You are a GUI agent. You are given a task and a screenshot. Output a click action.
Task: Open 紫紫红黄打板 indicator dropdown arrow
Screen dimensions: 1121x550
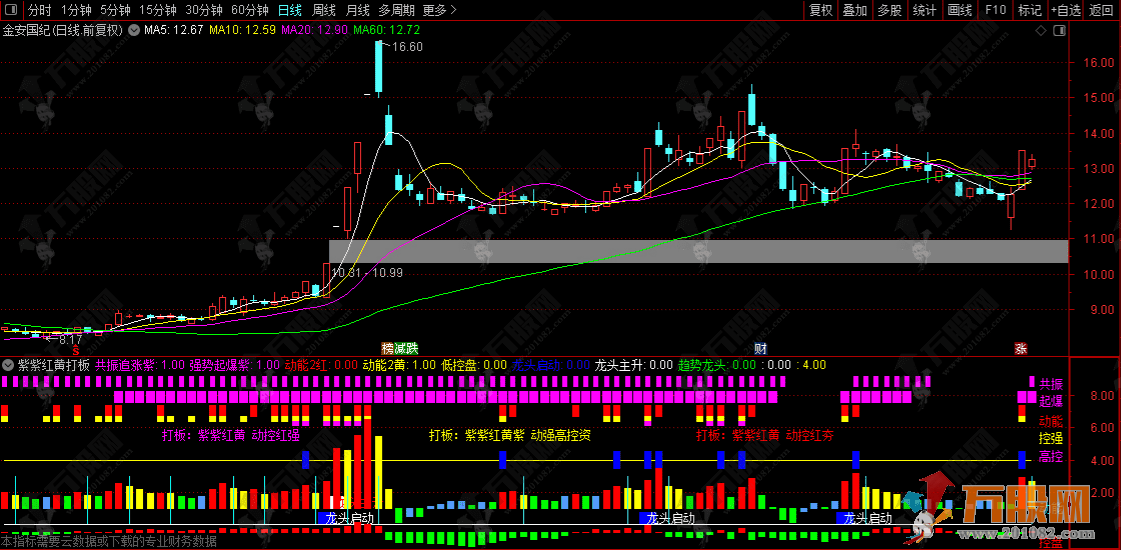pos(8,365)
